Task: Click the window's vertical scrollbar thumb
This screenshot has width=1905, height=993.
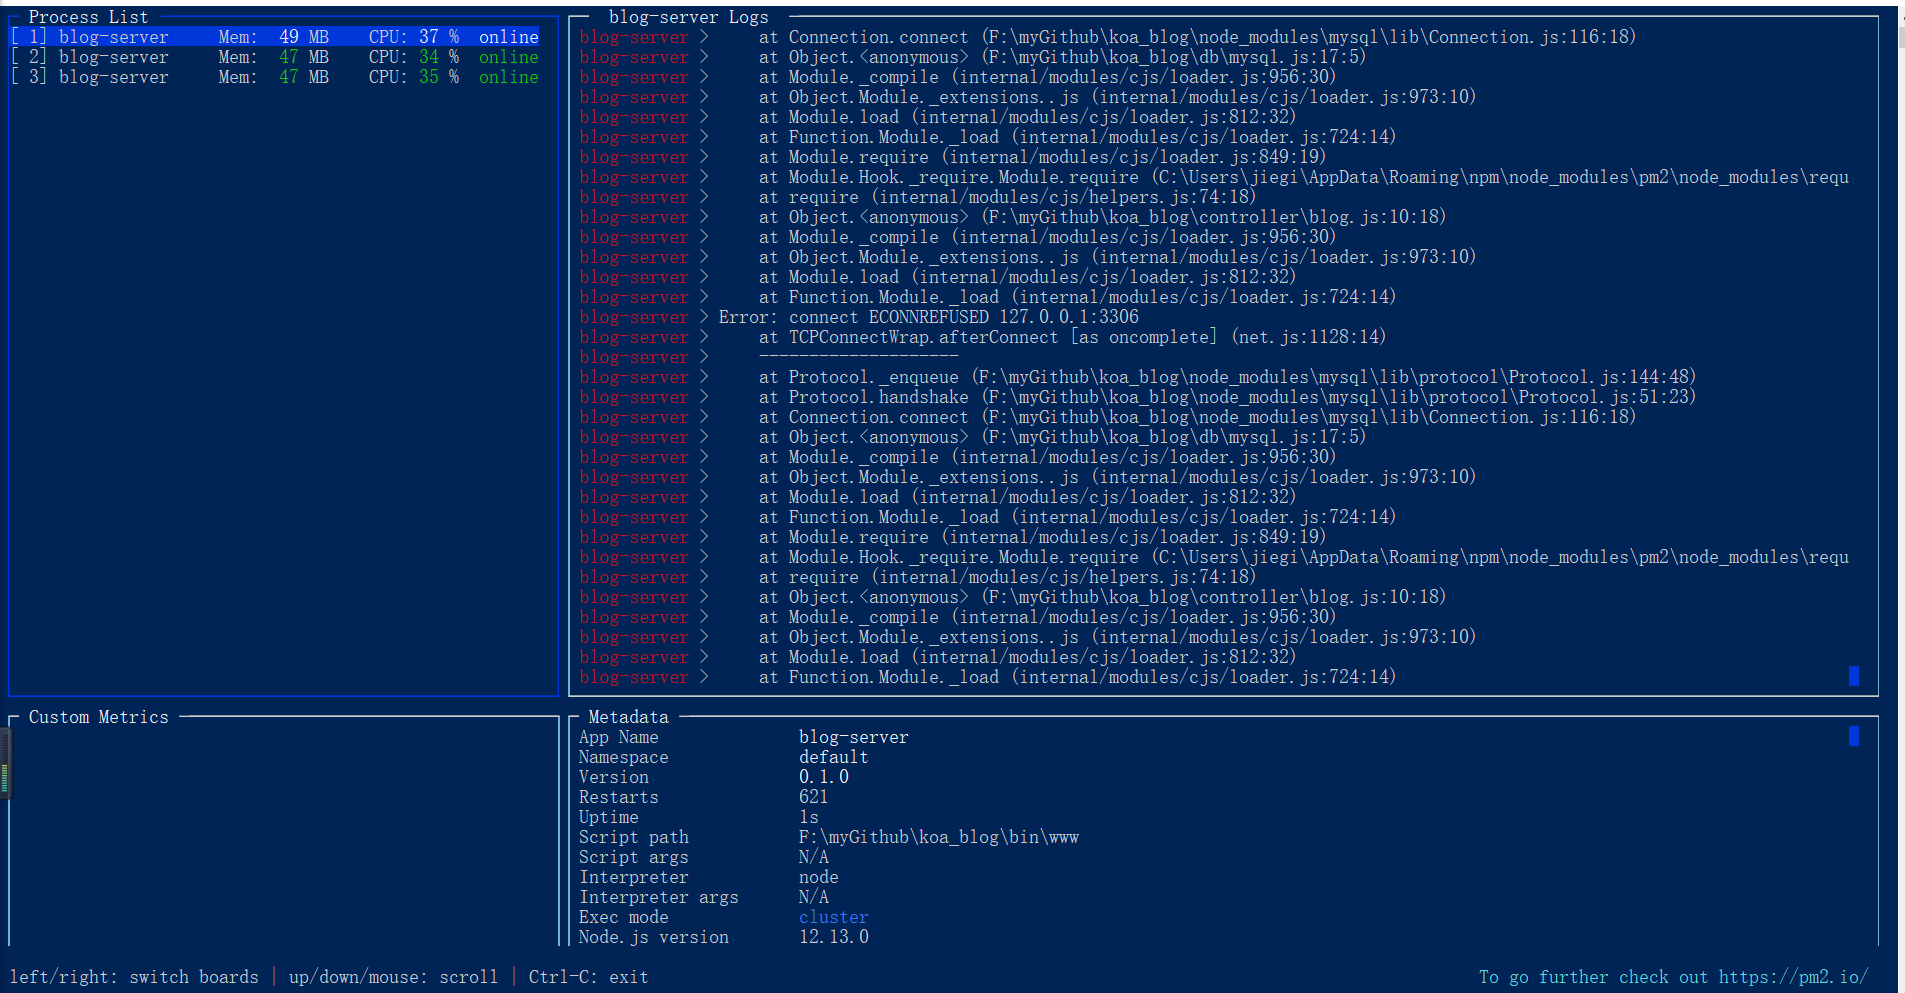Action: coord(1901,38)
